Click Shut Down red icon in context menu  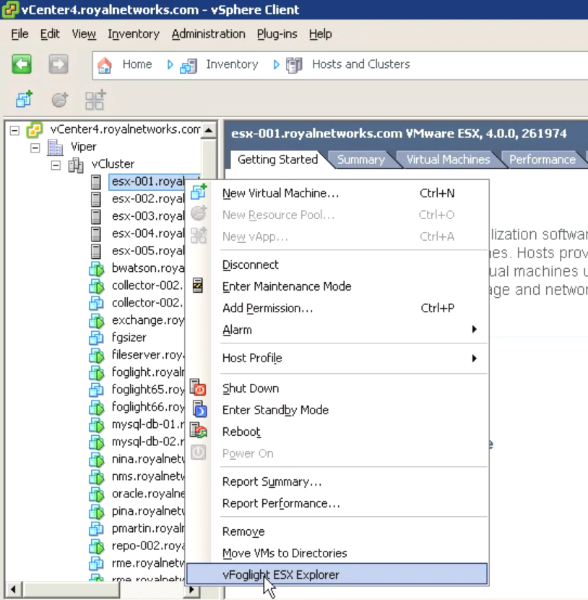(x=198, y=387)
